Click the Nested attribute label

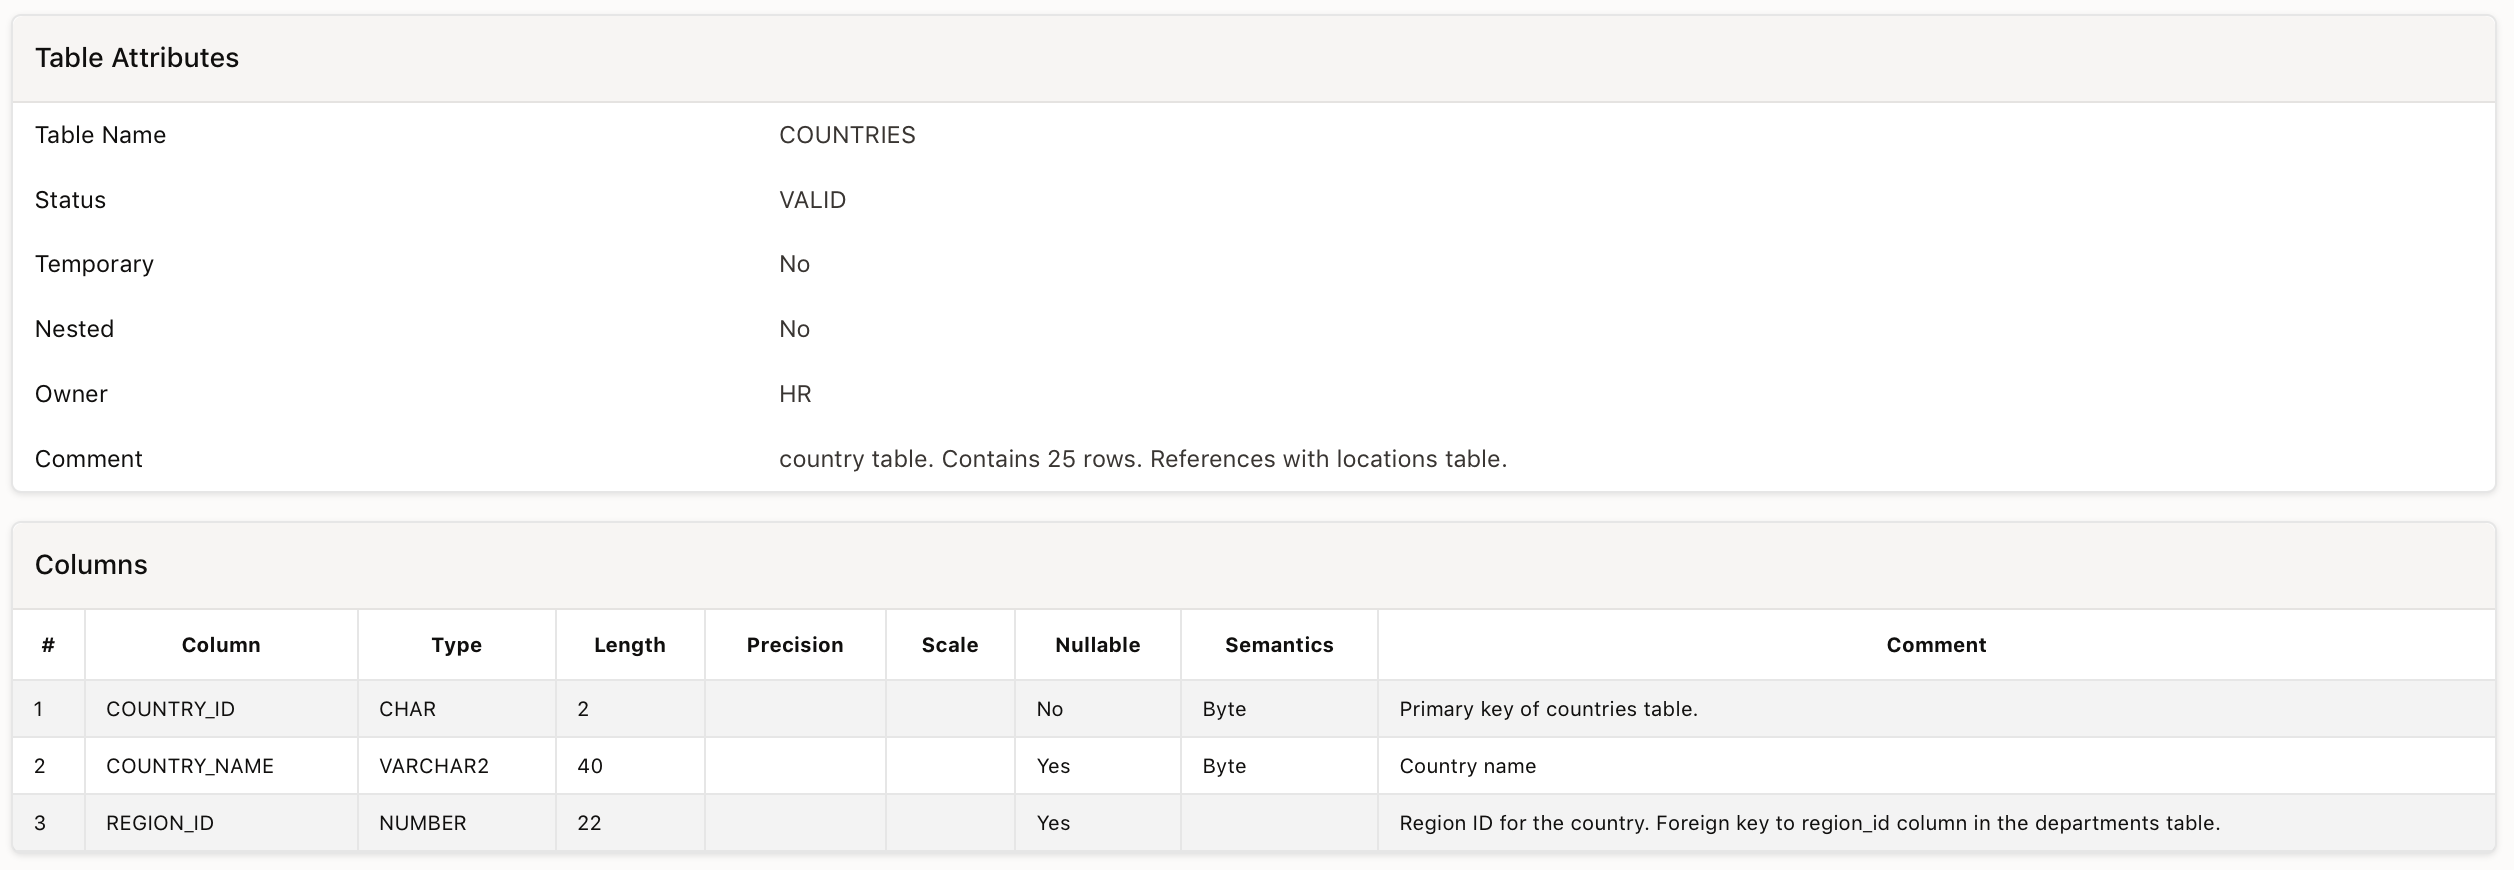[74, 329]
